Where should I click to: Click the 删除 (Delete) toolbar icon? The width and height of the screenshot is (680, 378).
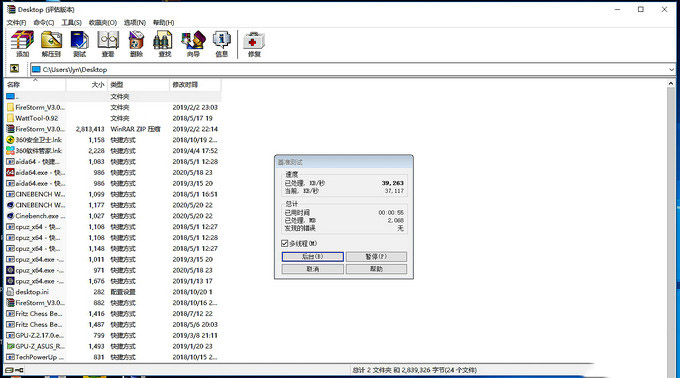(136, 44)
